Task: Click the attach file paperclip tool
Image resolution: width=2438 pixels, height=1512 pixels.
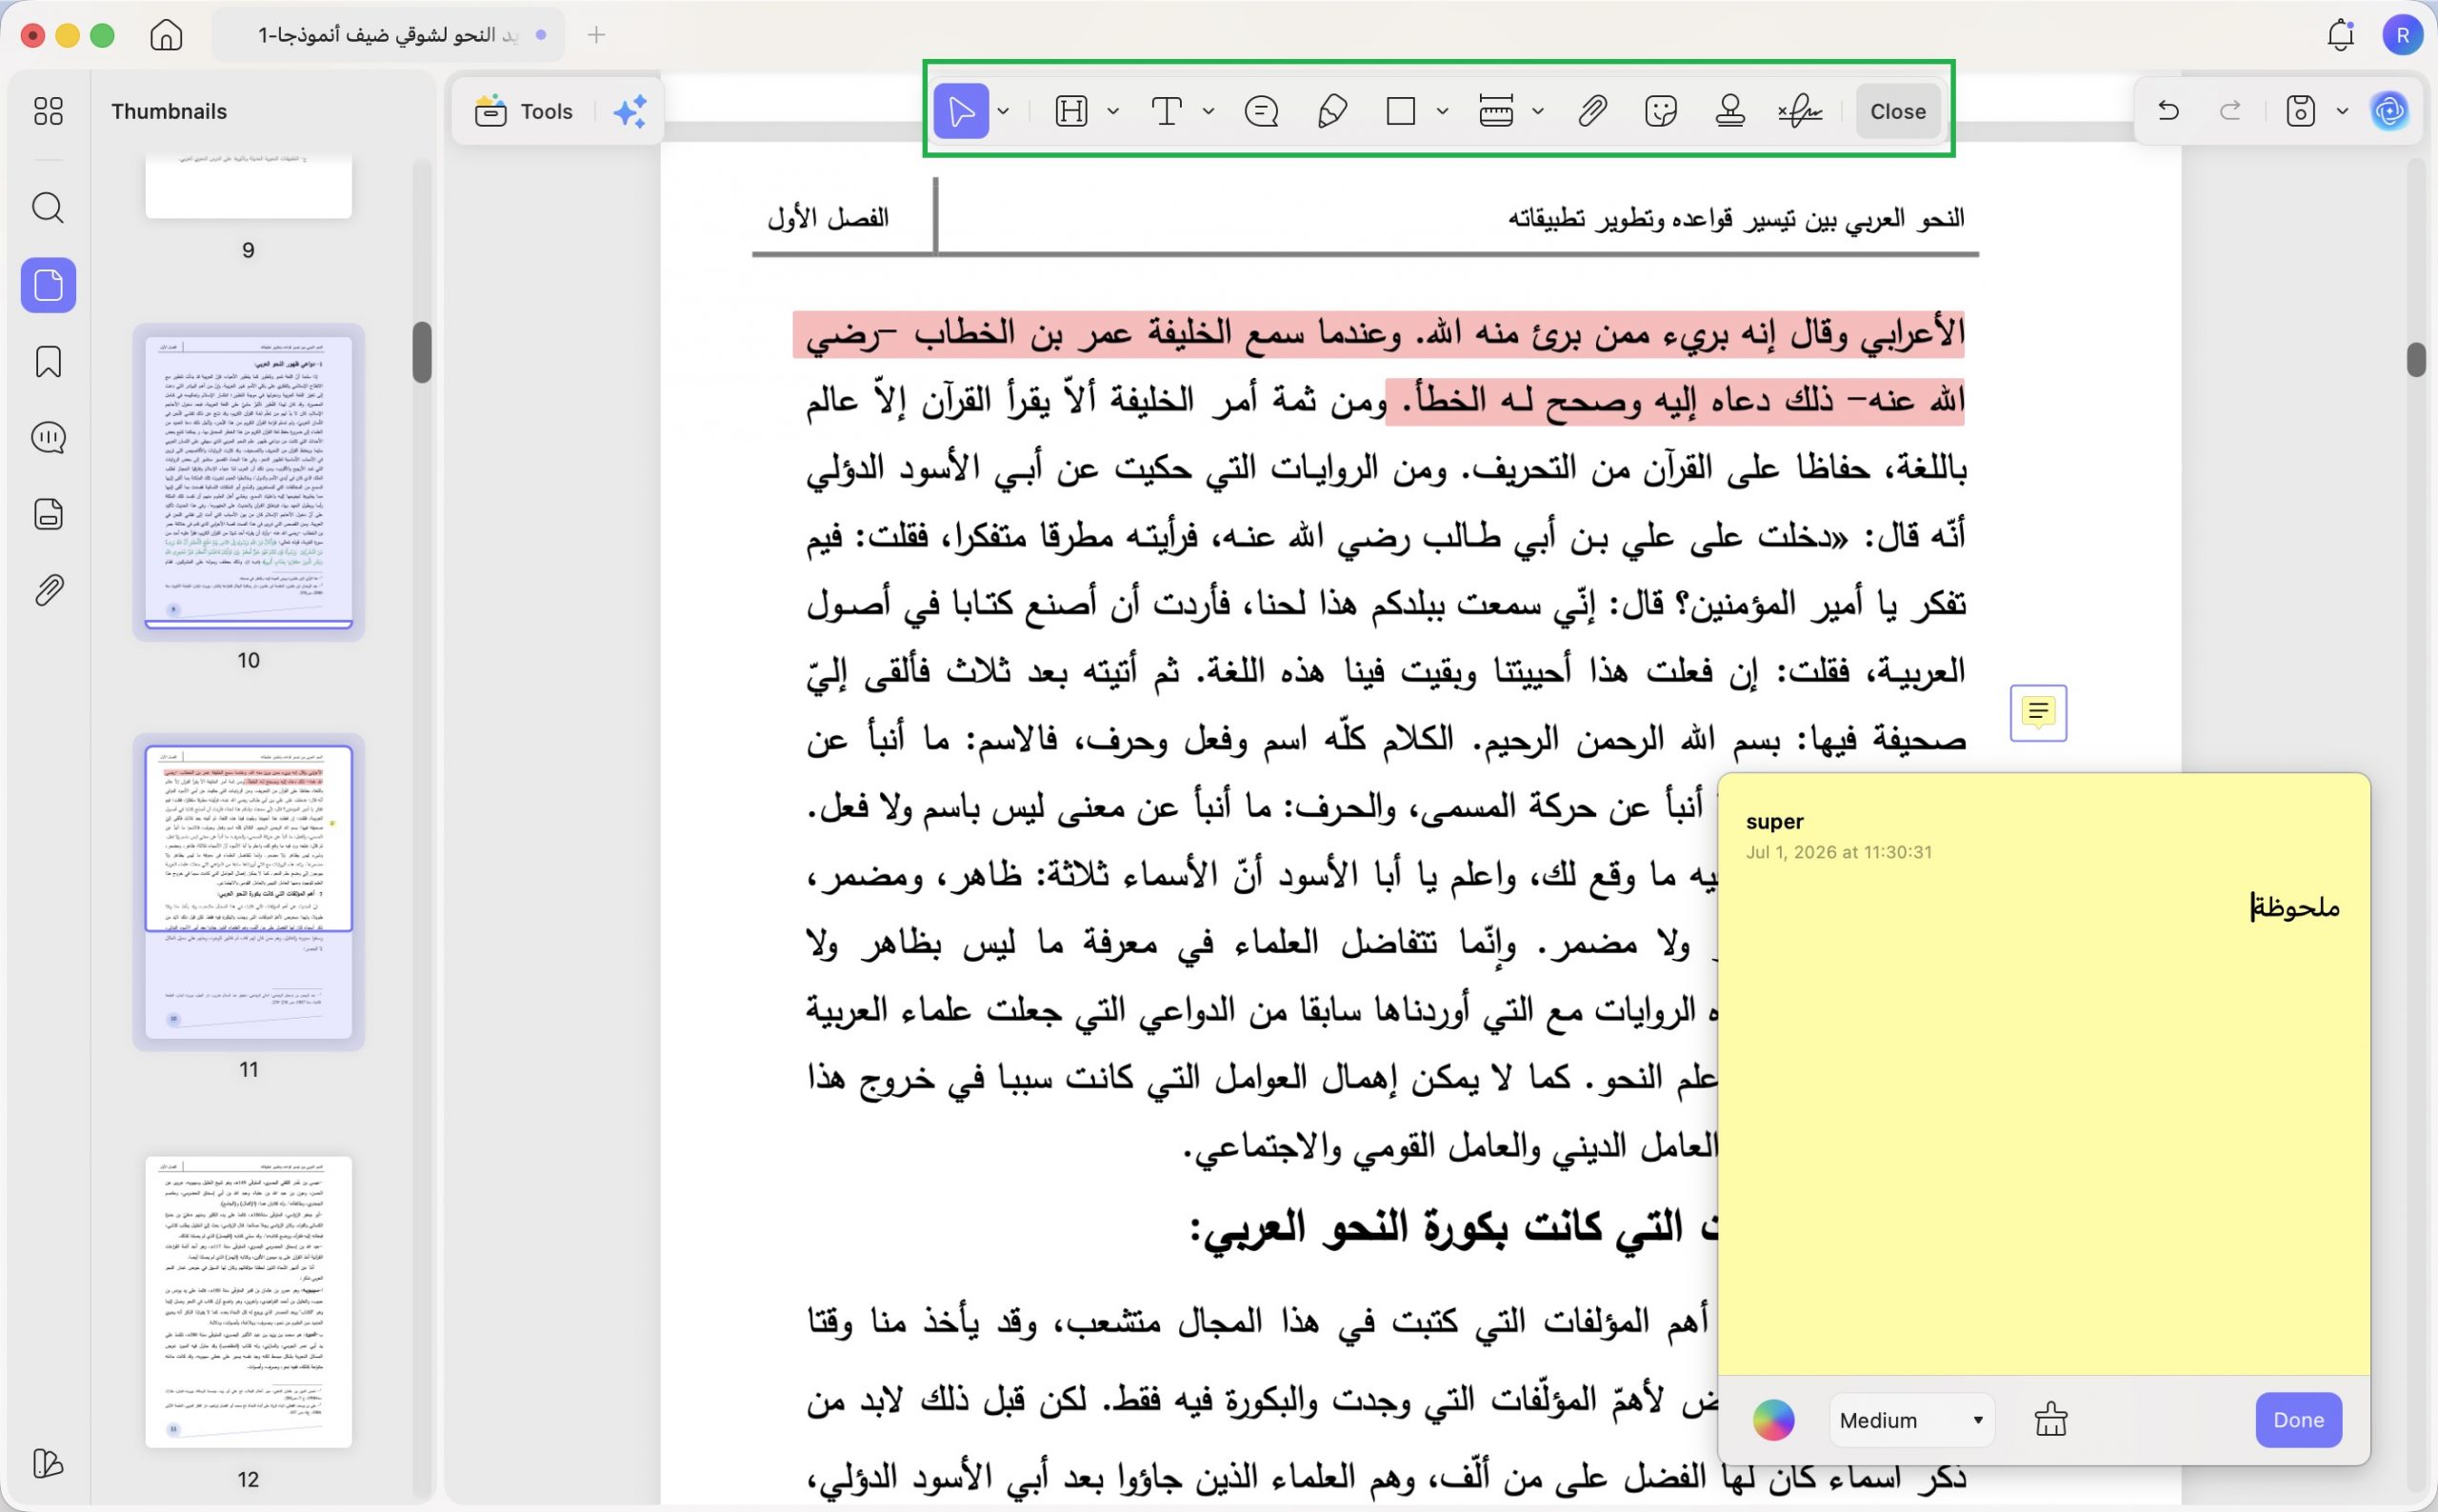Action: point(1592,111)
